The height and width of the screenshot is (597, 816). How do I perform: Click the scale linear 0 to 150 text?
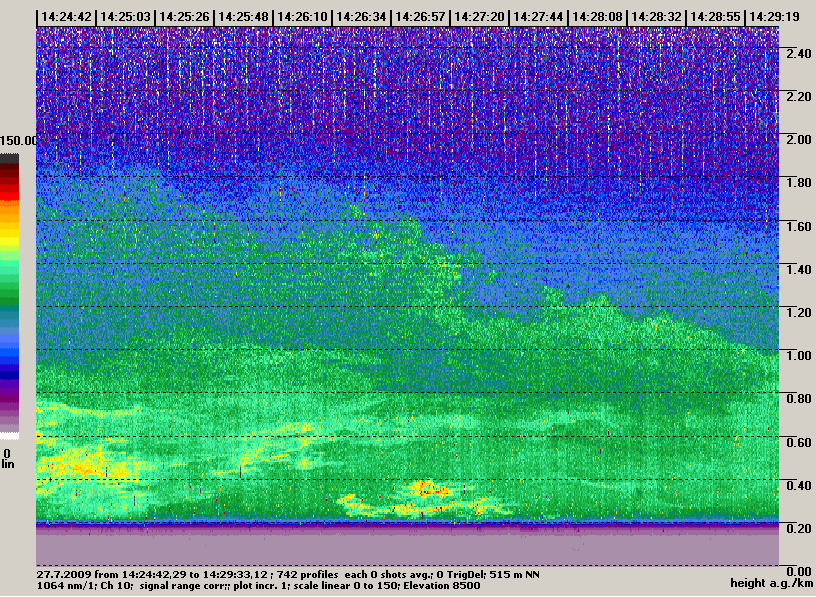coord(347,586)
